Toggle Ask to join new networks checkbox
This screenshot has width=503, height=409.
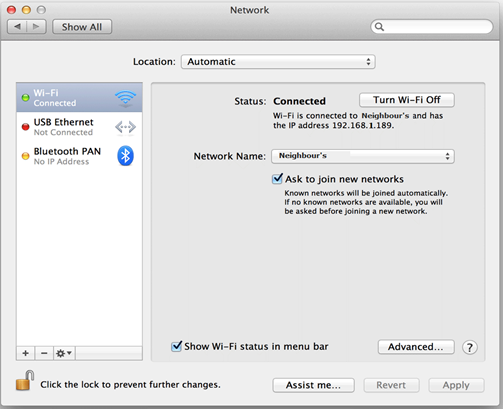pos(277,179)
